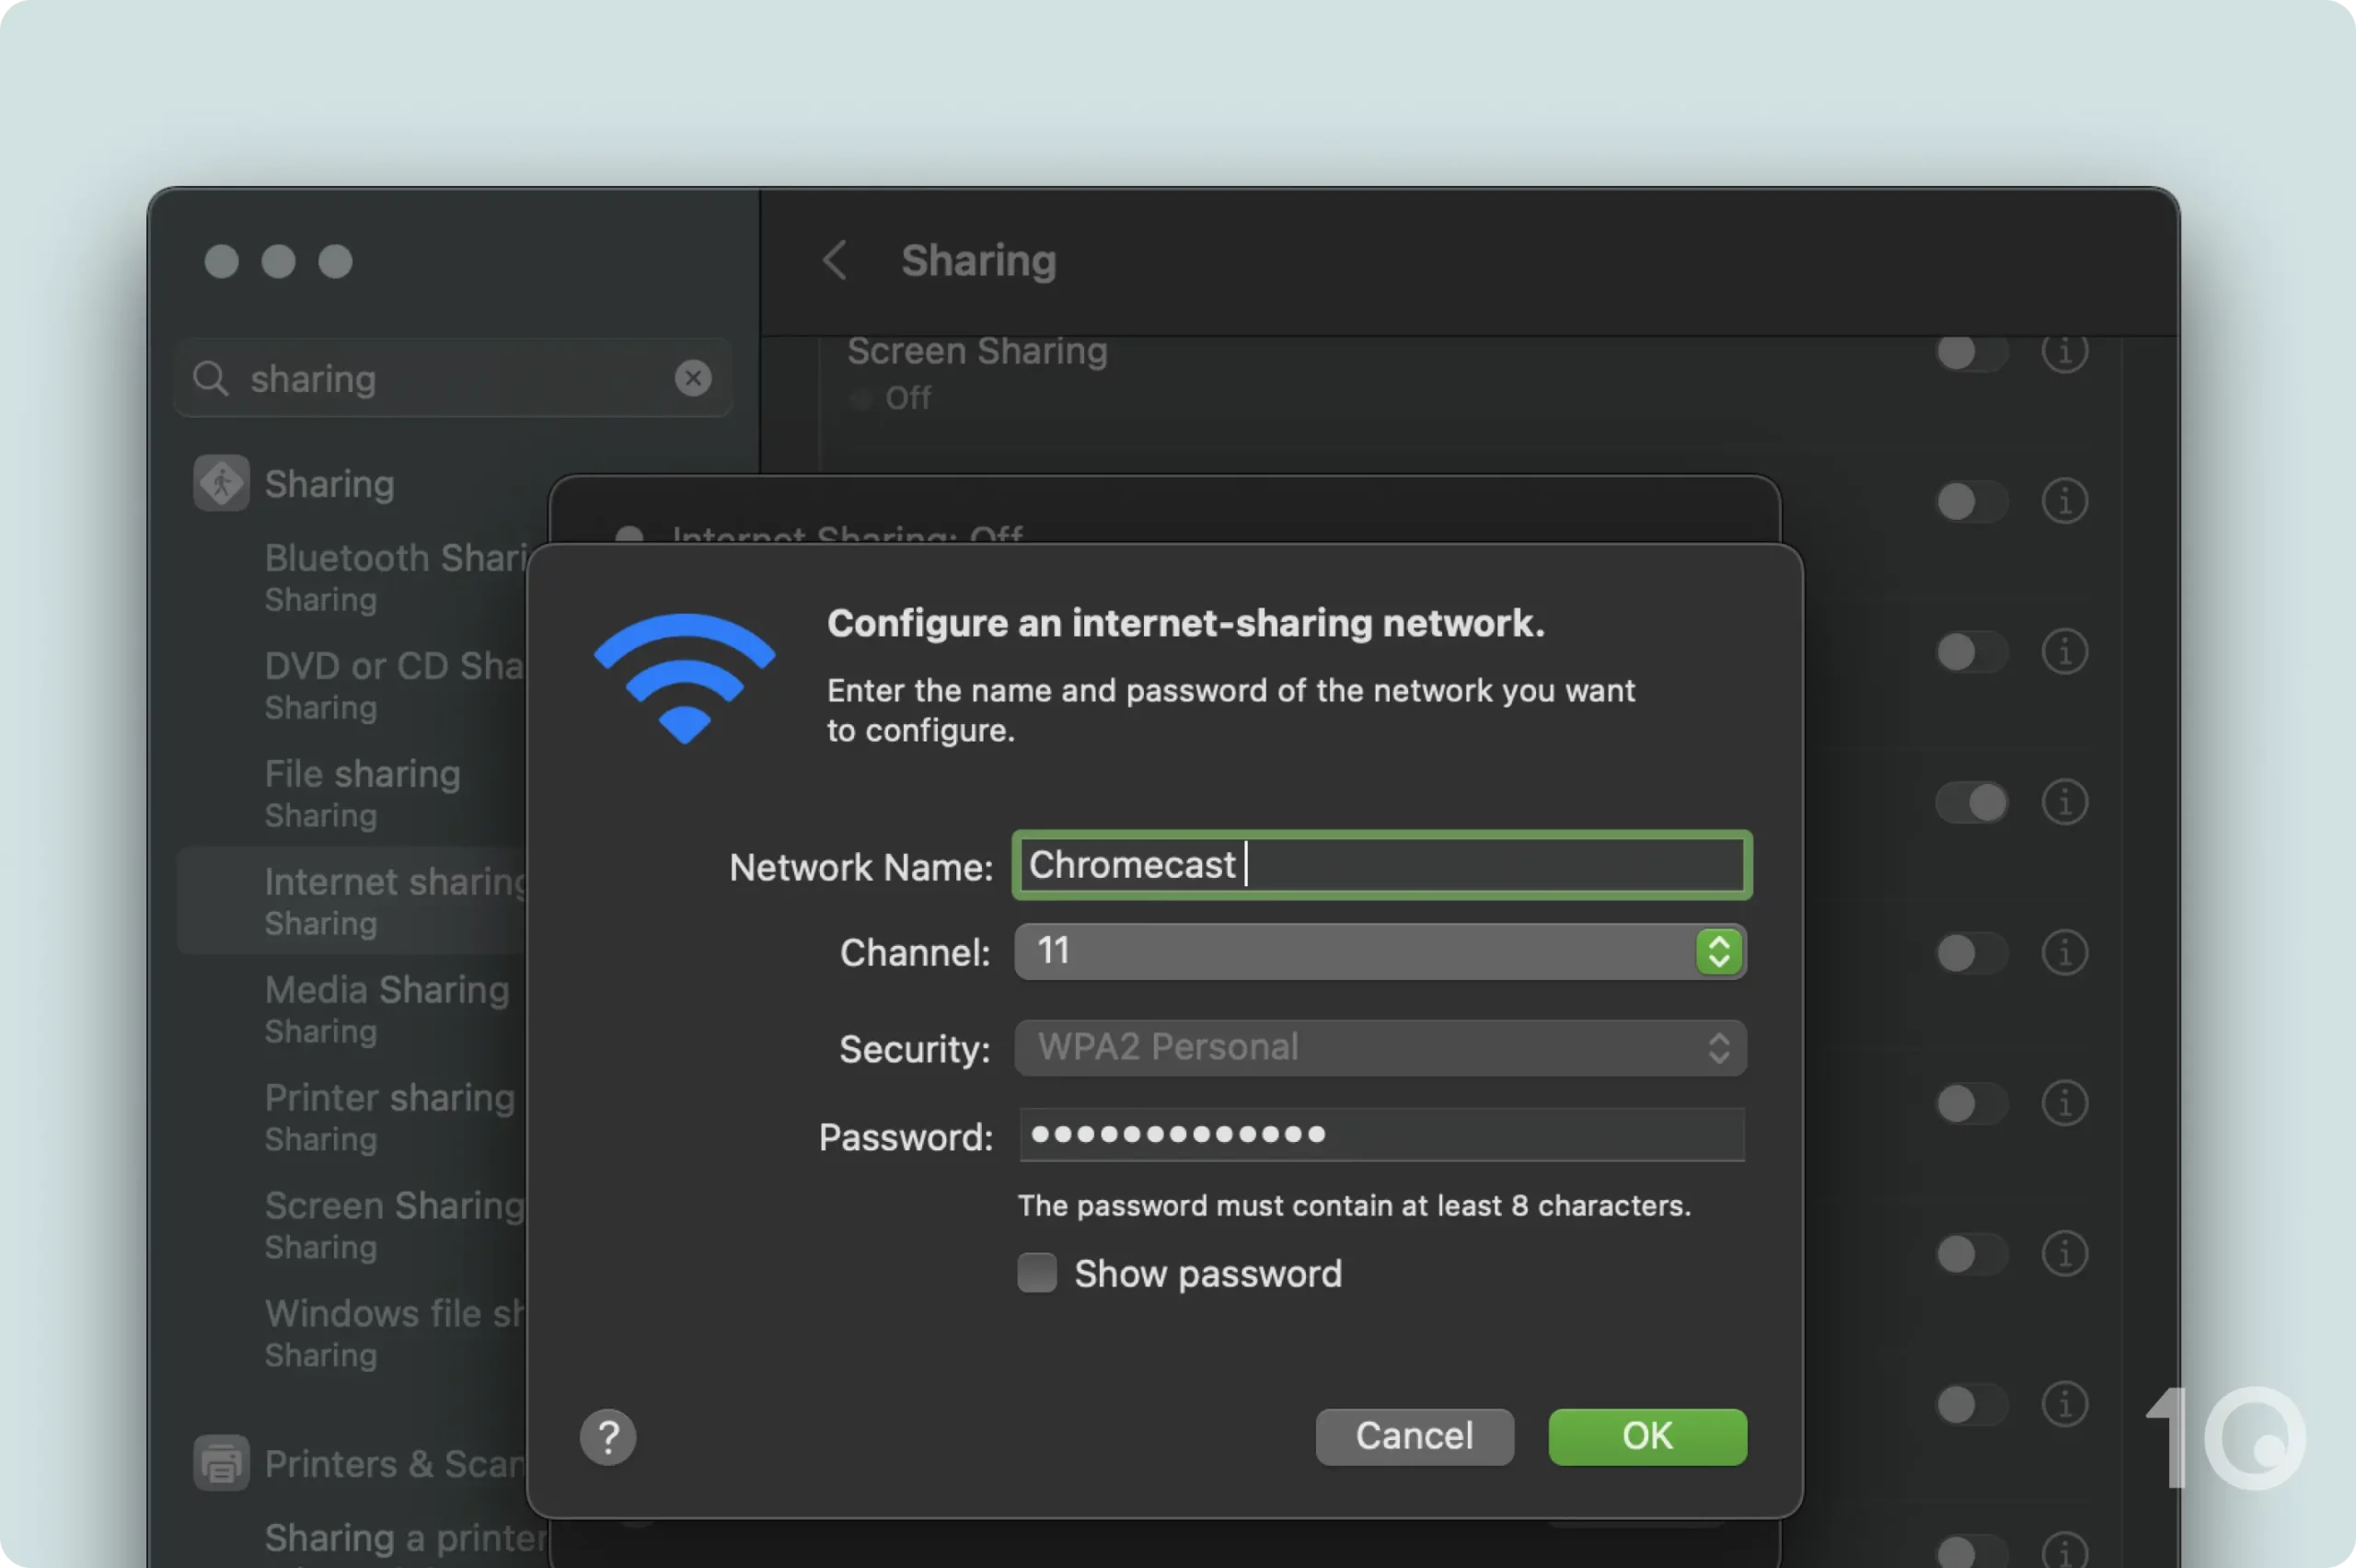
Task: Select Media Sharing in the sidebar
Action: [x=386, y=989]
